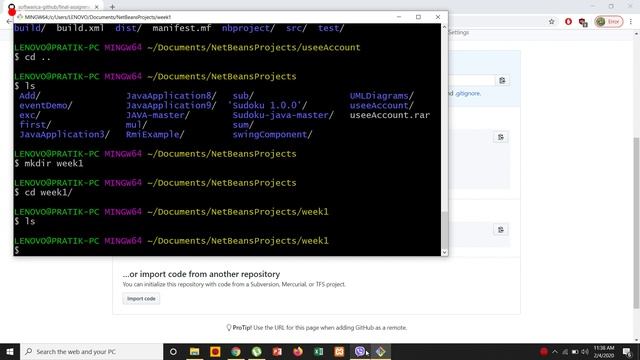This screenshot has width=640, height=360.
Task: Click 'Sudoku-java-master/' in terminal output
Action: 283,115
